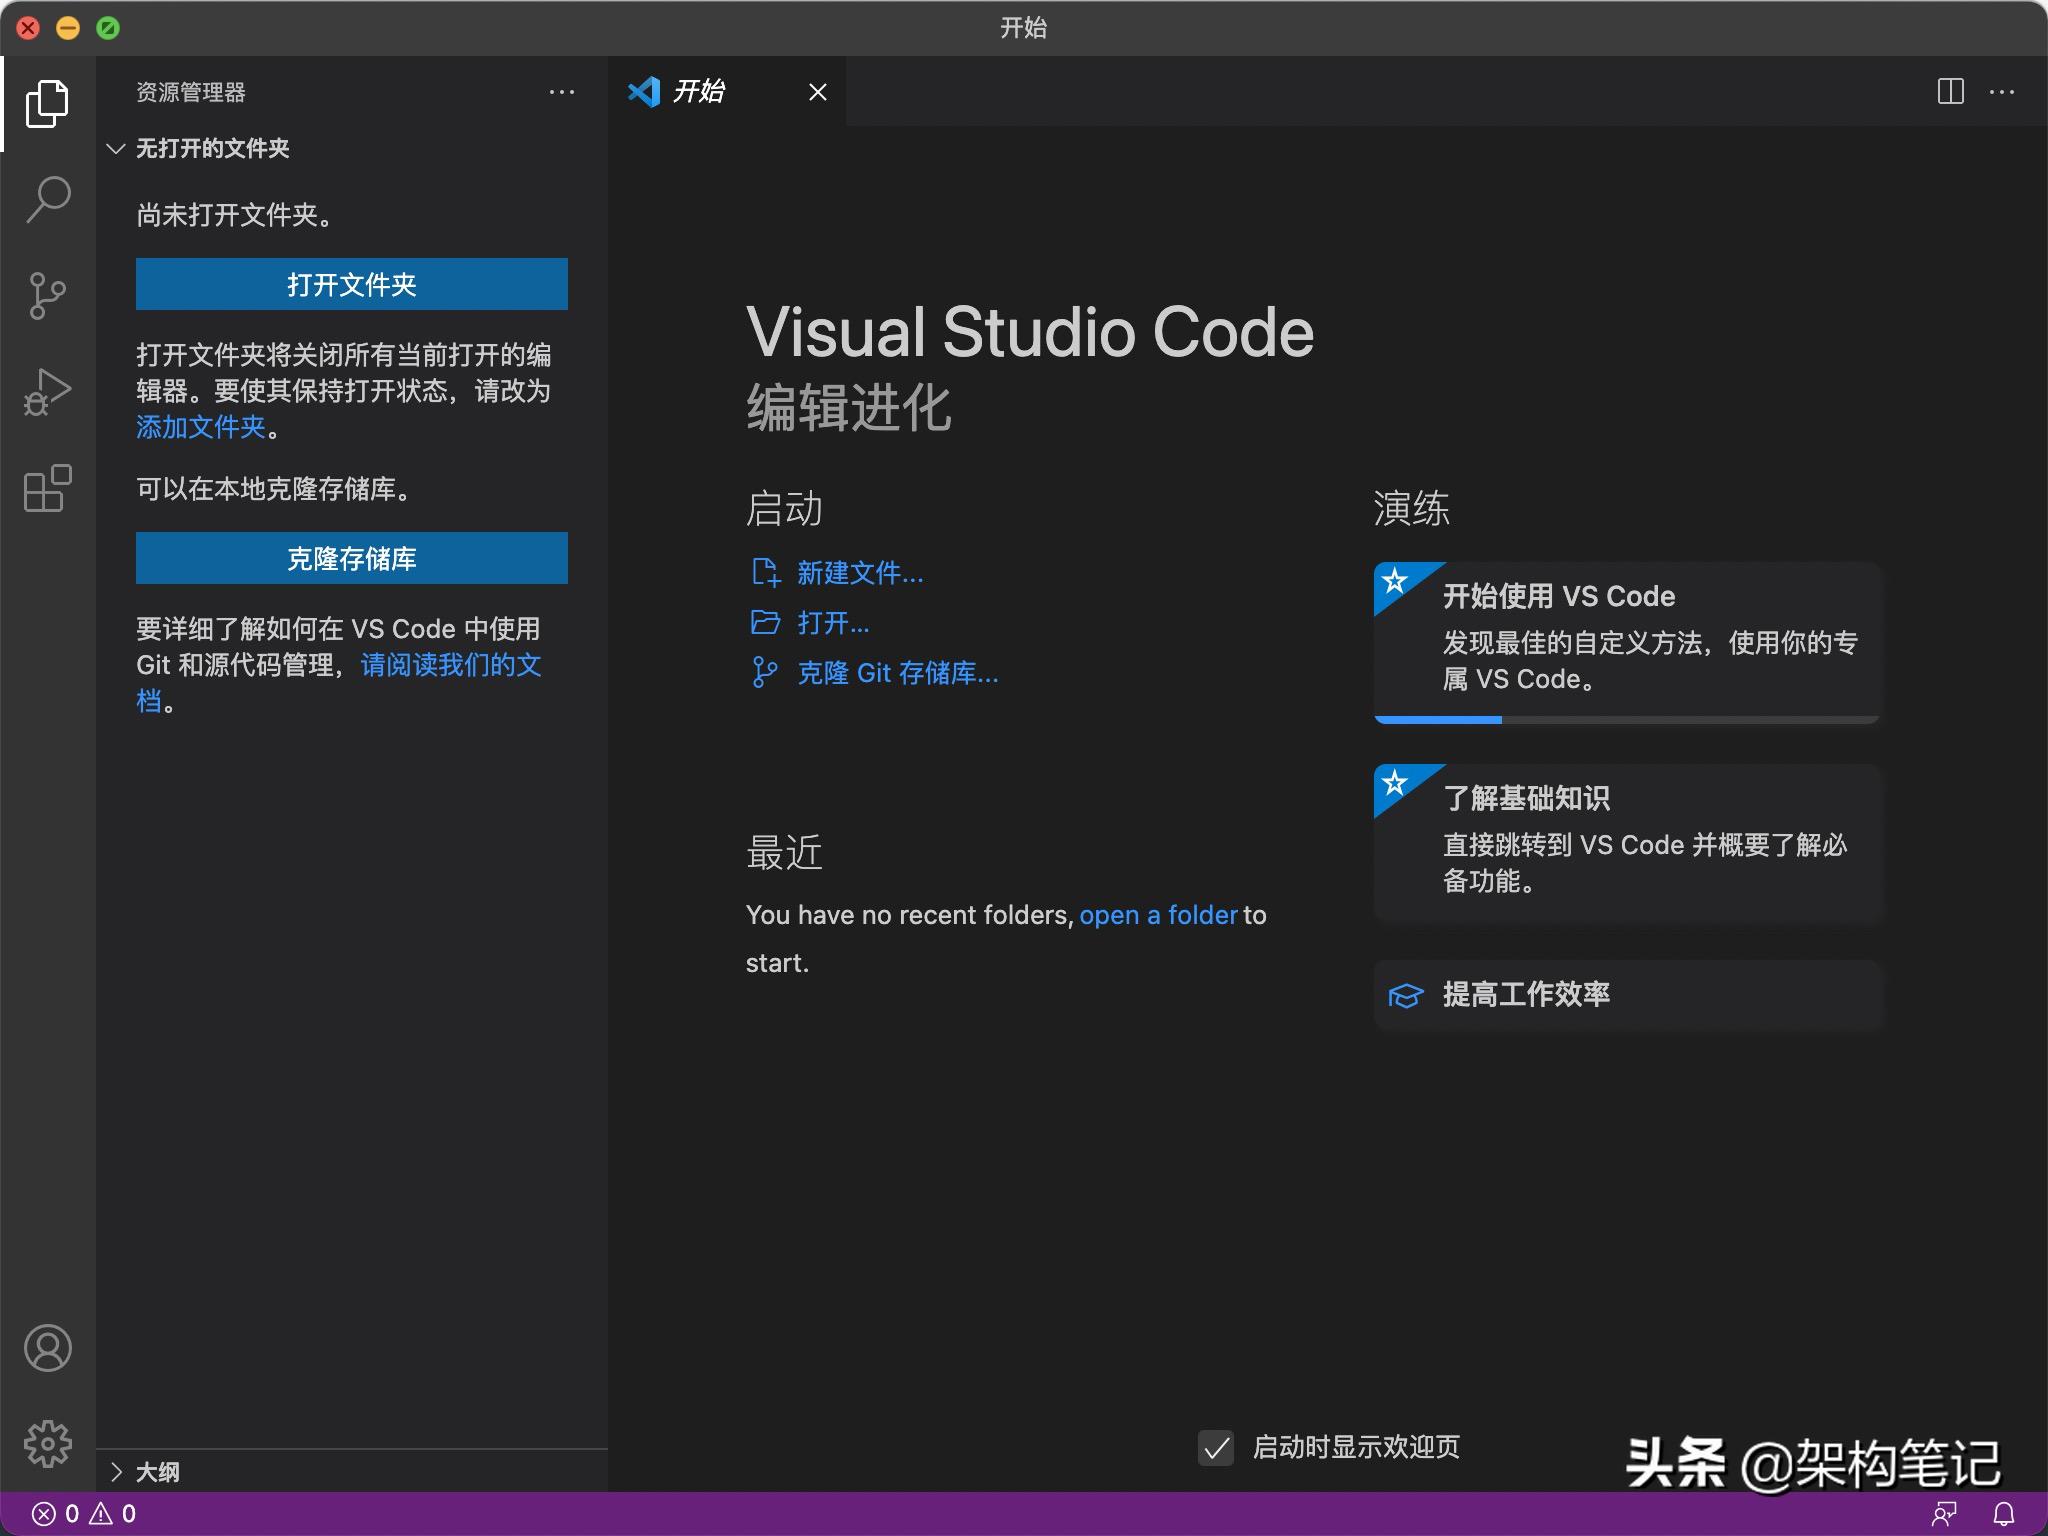Open editor more actions ellipsis
This screenshot has height=1536, width=2048.
tap(2002, 92)
